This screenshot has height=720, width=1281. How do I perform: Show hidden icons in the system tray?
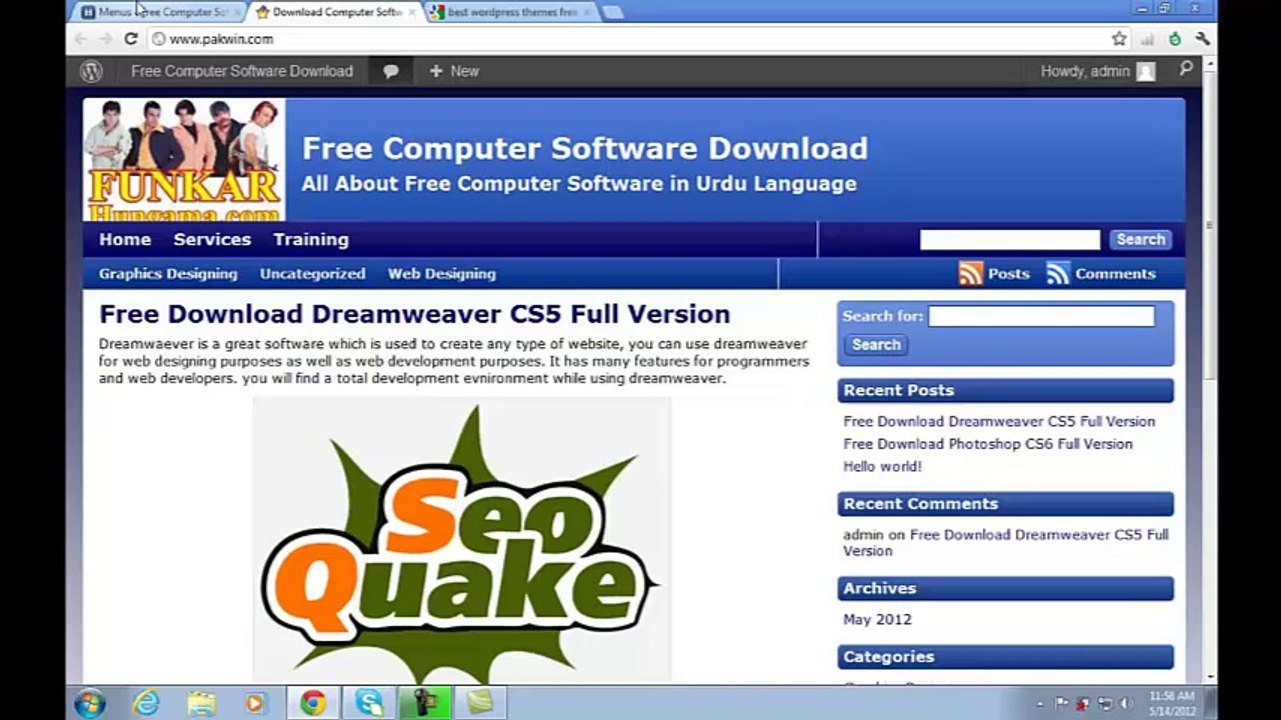click(1041, 703)
